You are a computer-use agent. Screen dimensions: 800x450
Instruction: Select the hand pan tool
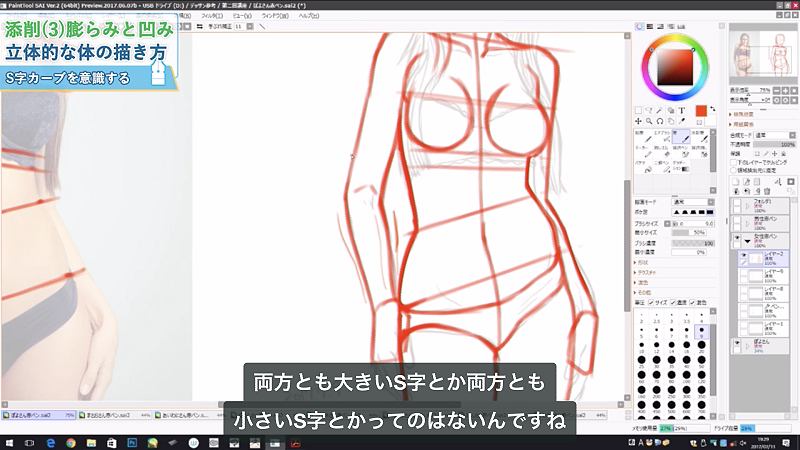click(671, 121)
